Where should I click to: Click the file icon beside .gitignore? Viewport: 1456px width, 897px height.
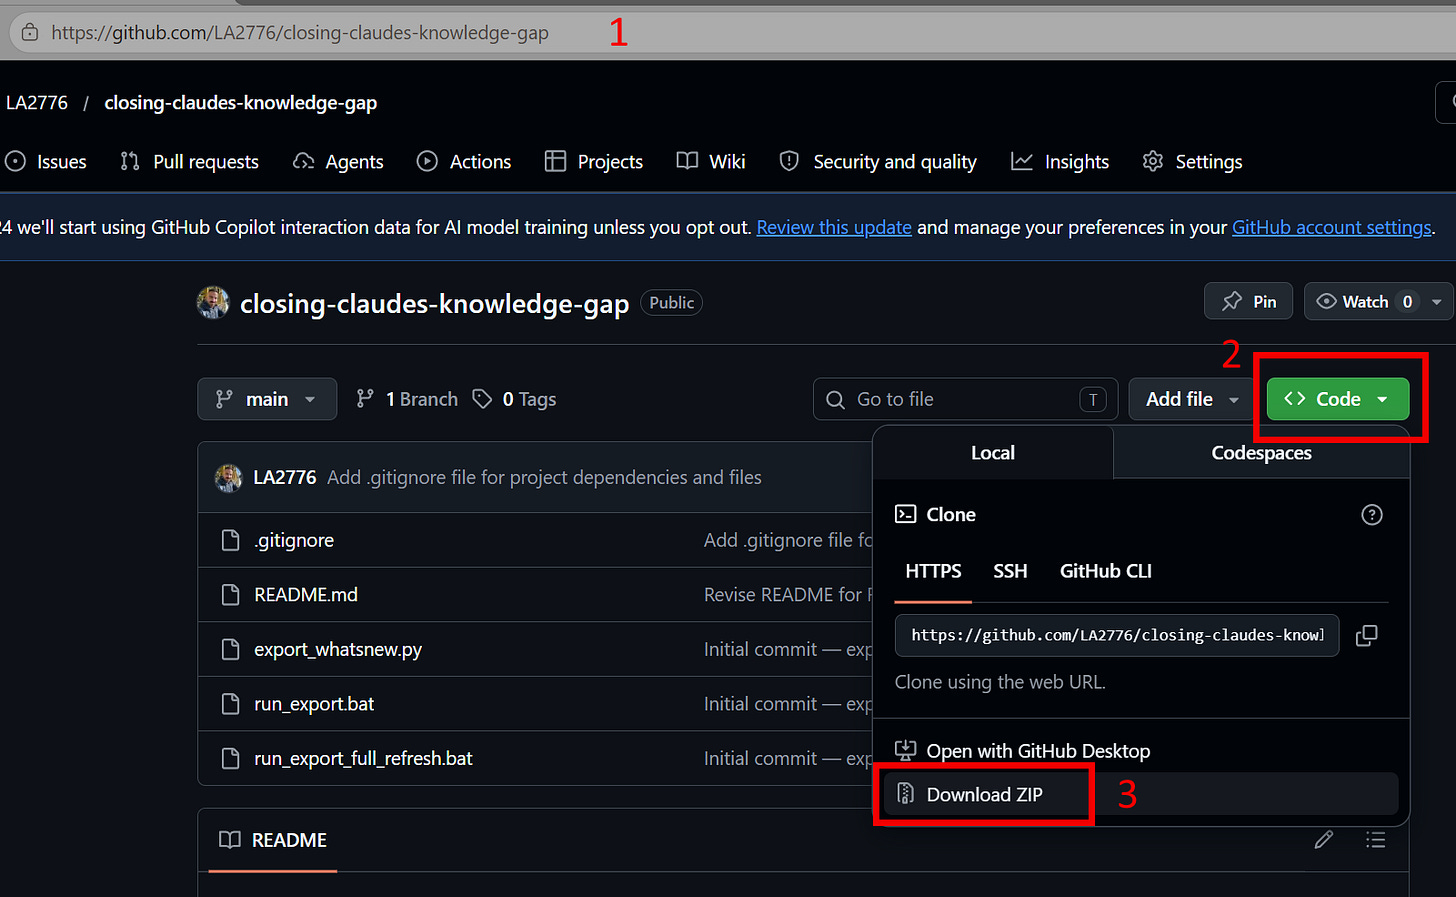tap(230, 540)
